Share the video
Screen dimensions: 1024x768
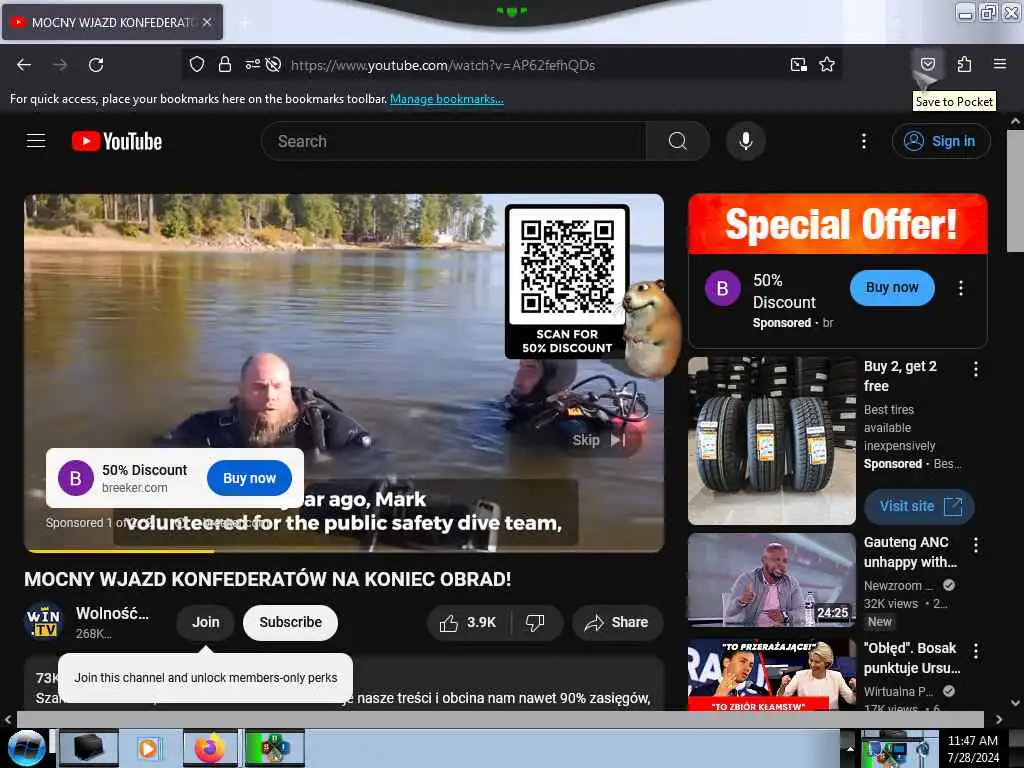point(617,622)
